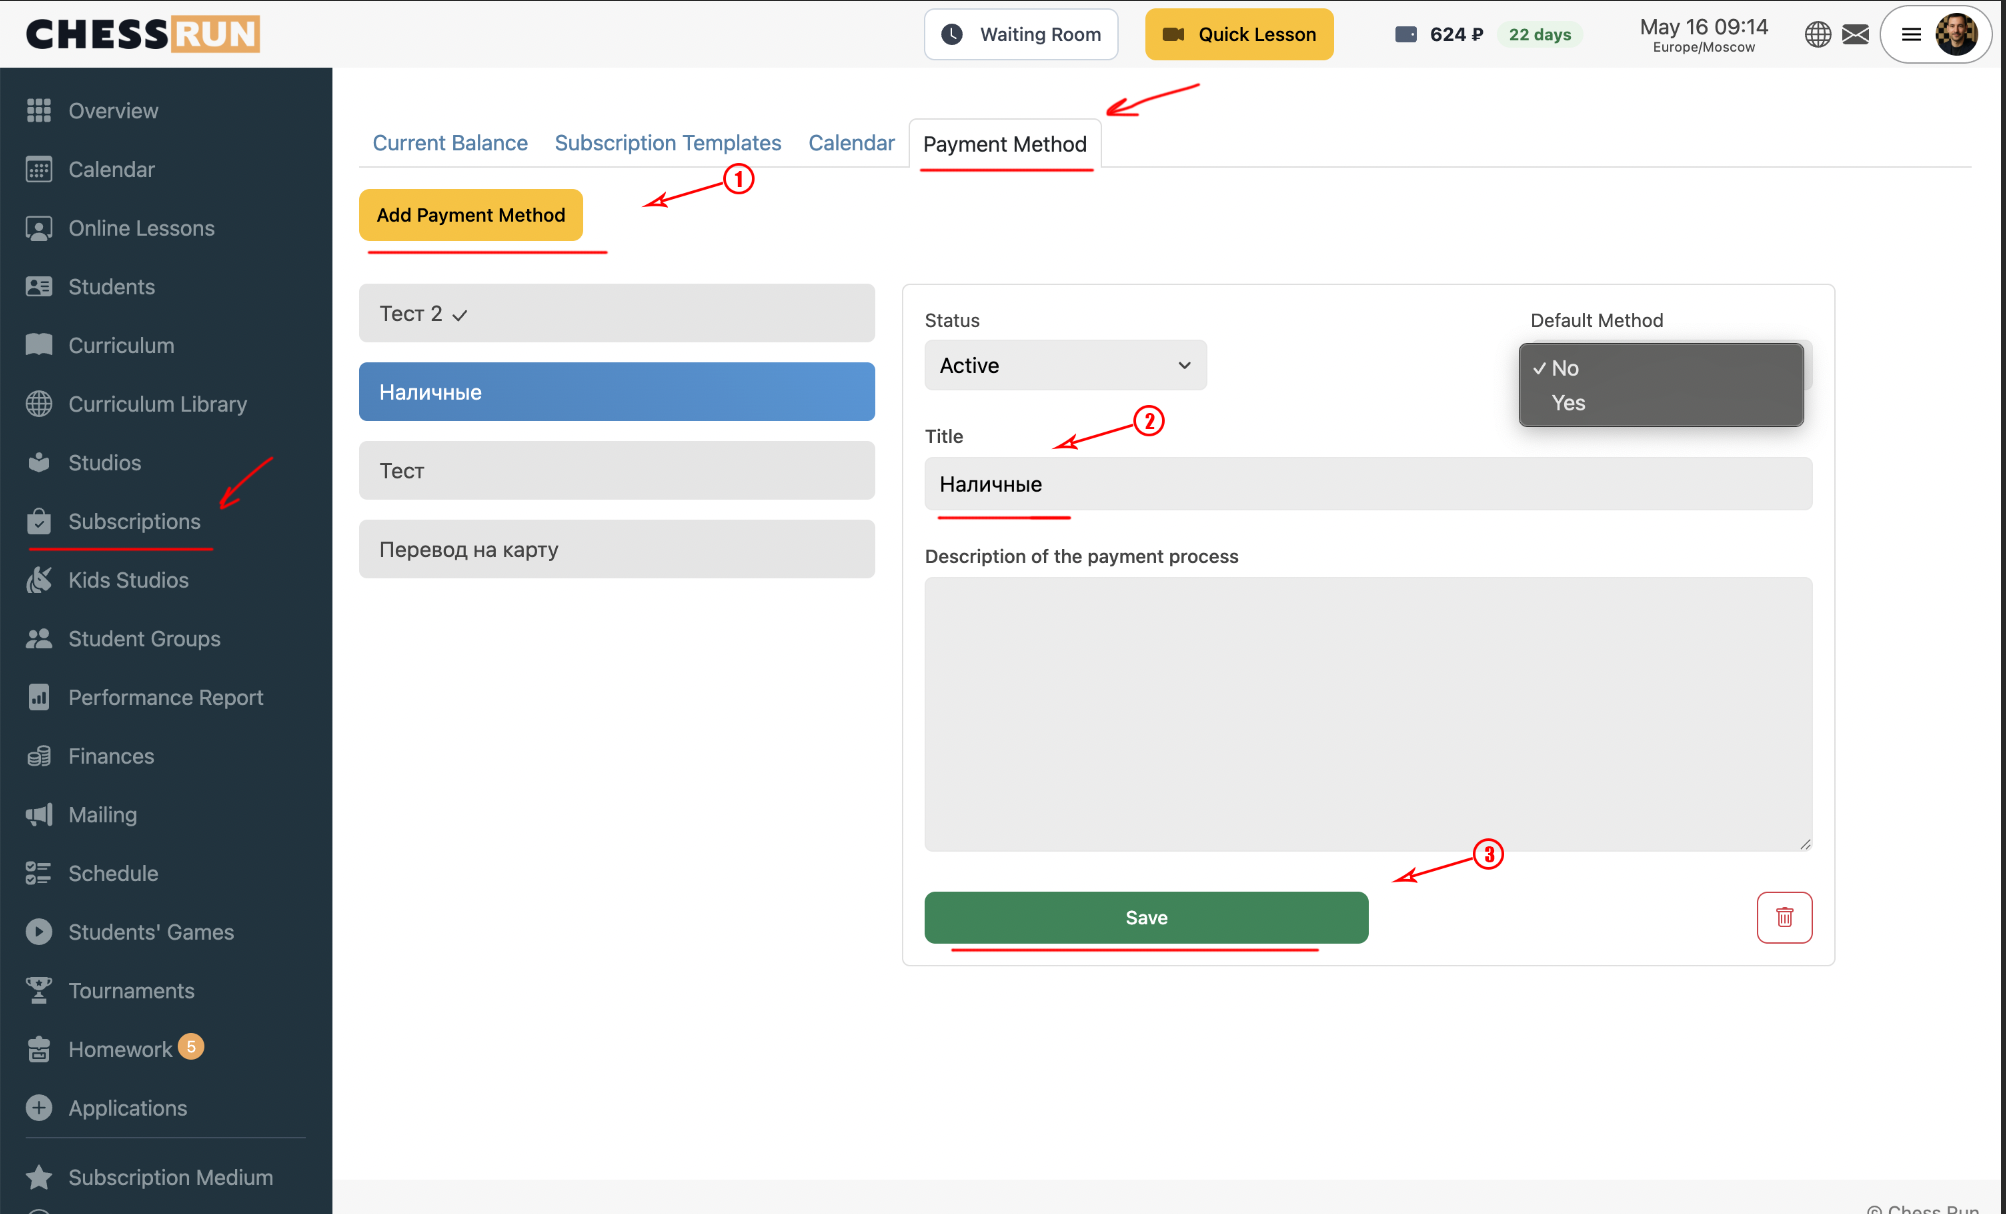Click the Title input field
The height and width of the screenshot is (1214, 2006).
tap(1368, 484)
